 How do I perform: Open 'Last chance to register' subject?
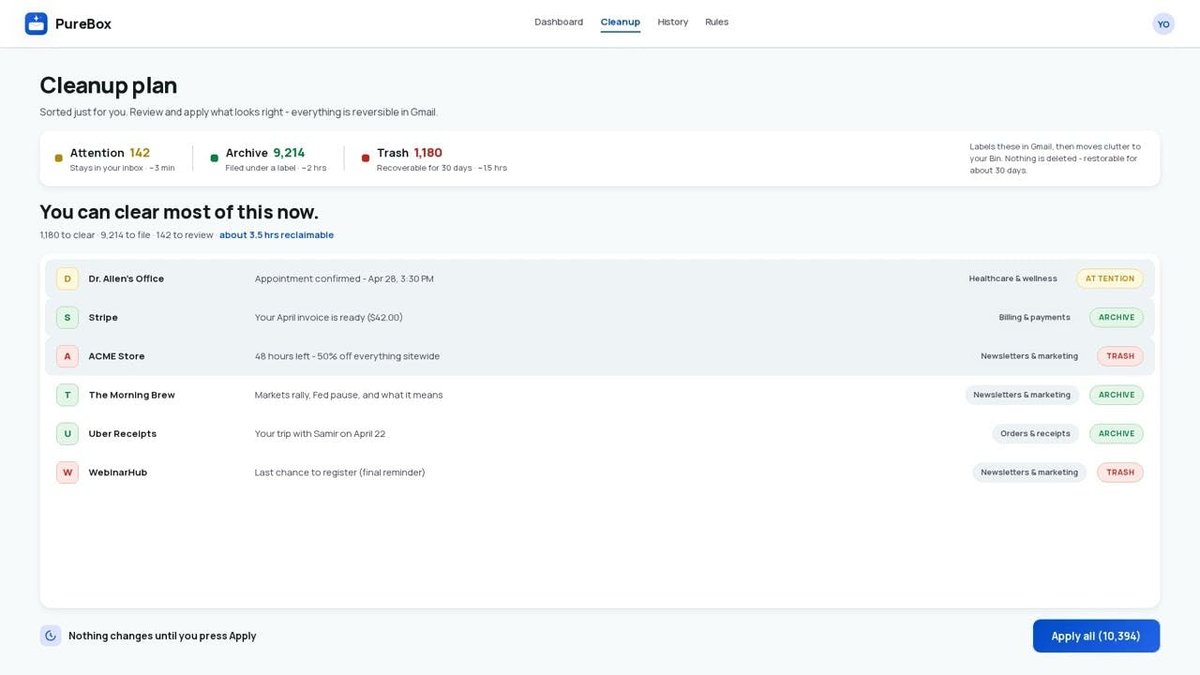(340, 473)
